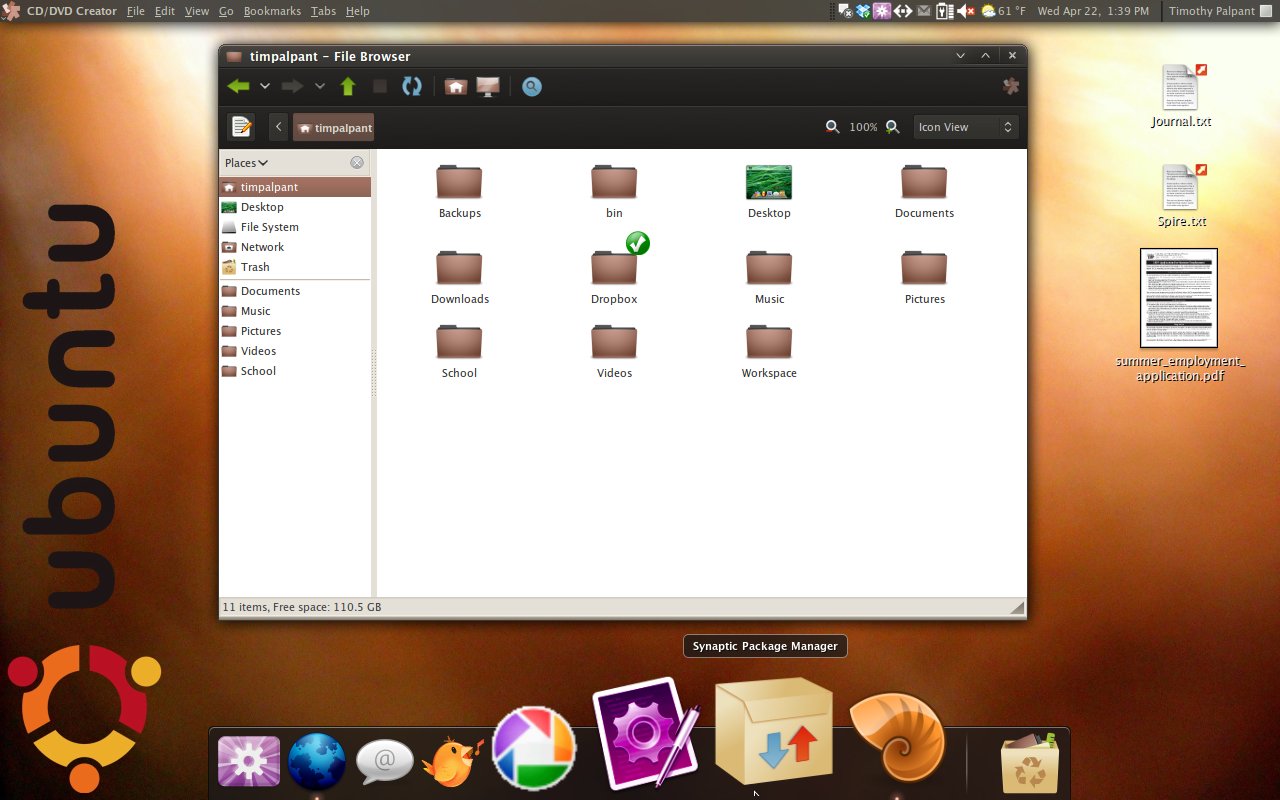Select the Workspace folder icon
The image size is (1280, 800).
[769, 342]
